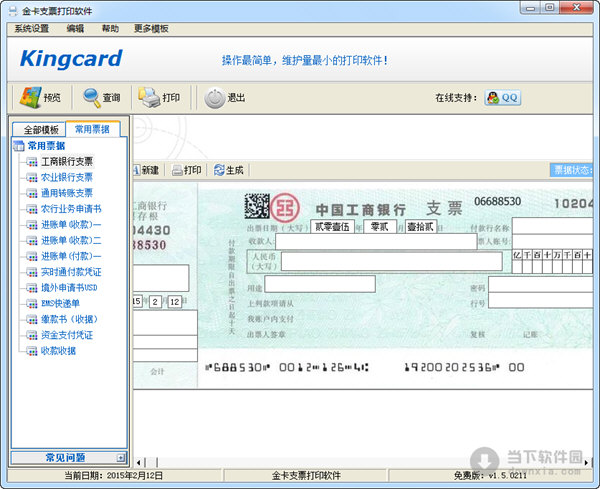
Task: Click the 人民币(大写) amount field
Action: (x=391, y=261)
